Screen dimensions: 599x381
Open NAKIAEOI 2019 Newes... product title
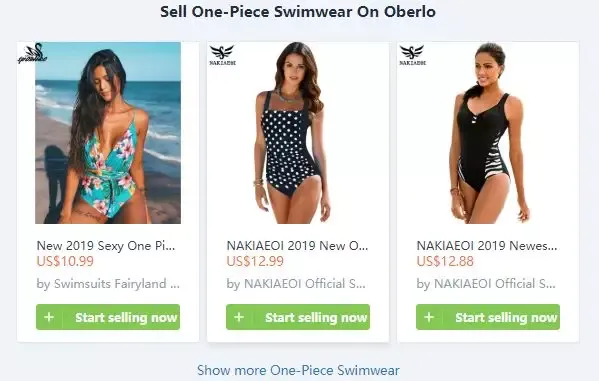(487, 246)
